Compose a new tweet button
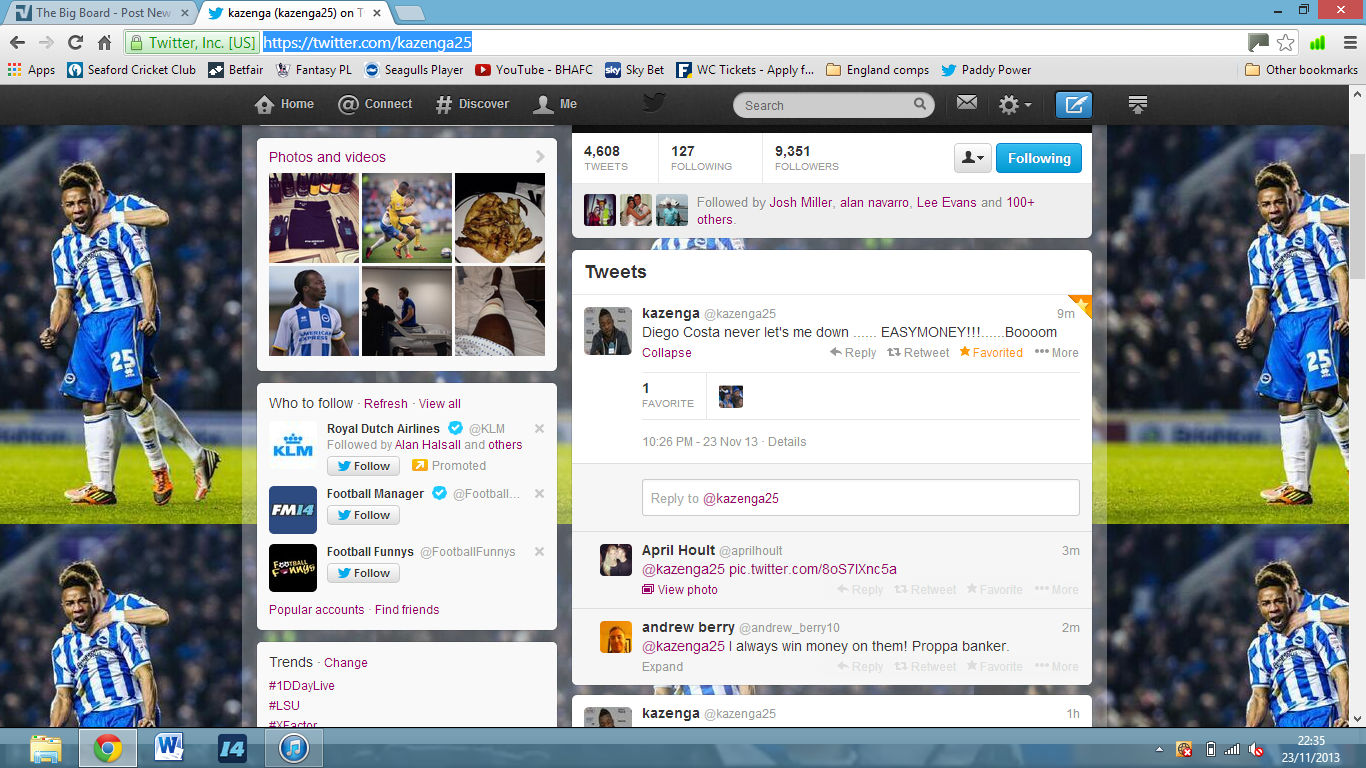Viewport: 1366px width, 768px height. (x=1074, y=104)
